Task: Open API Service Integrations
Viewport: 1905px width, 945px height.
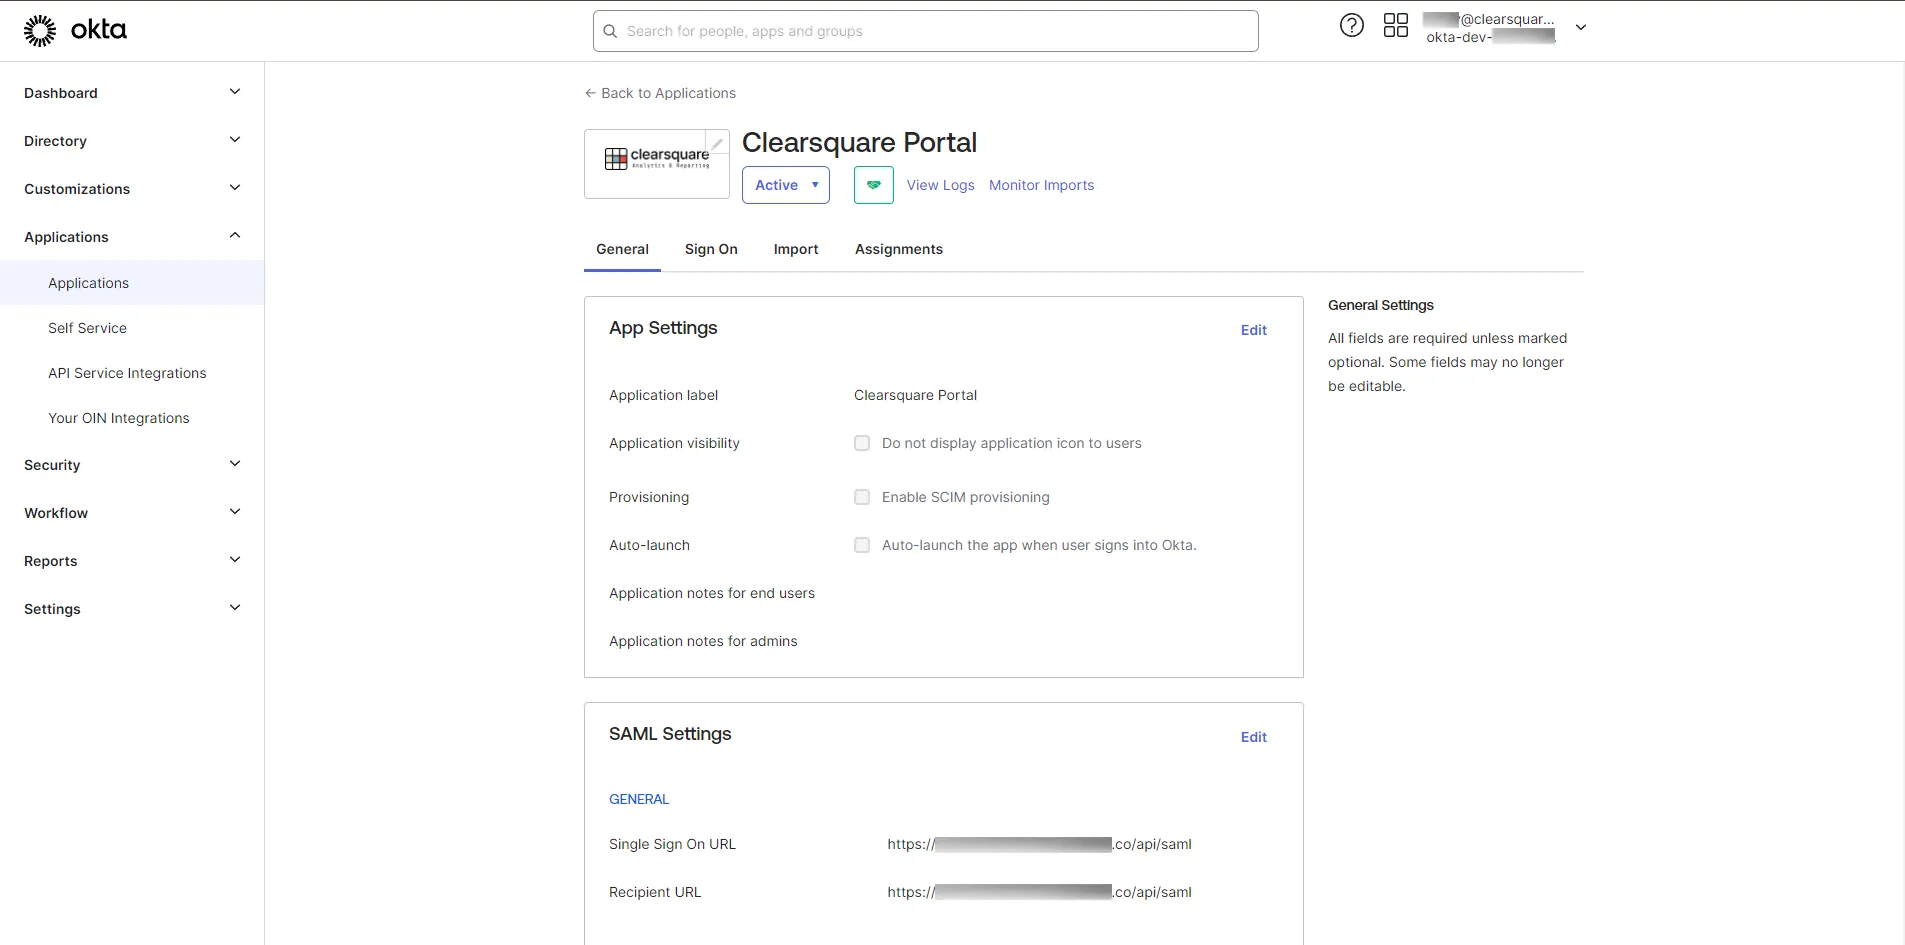Action: click(x=132, y=373)
